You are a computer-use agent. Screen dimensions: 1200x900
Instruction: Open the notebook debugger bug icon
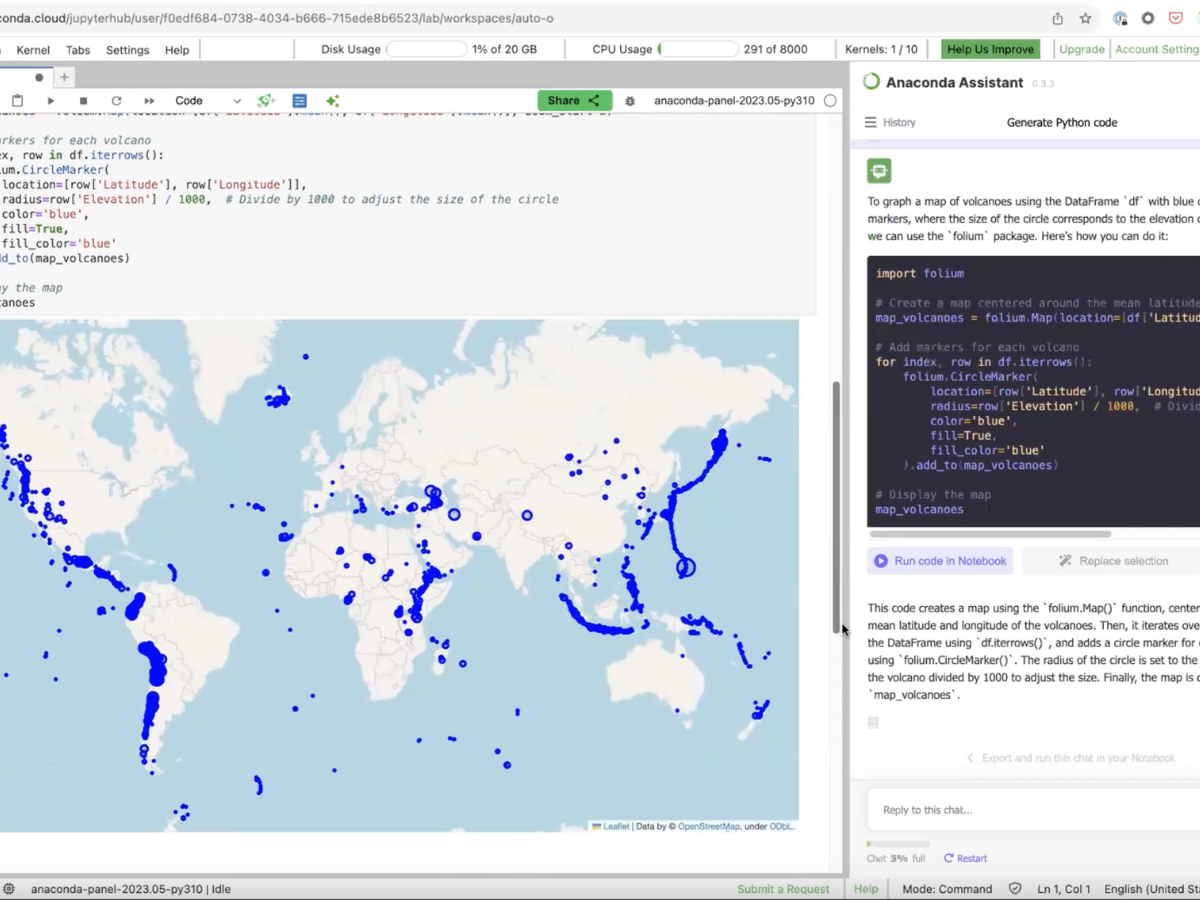(630, 101)
